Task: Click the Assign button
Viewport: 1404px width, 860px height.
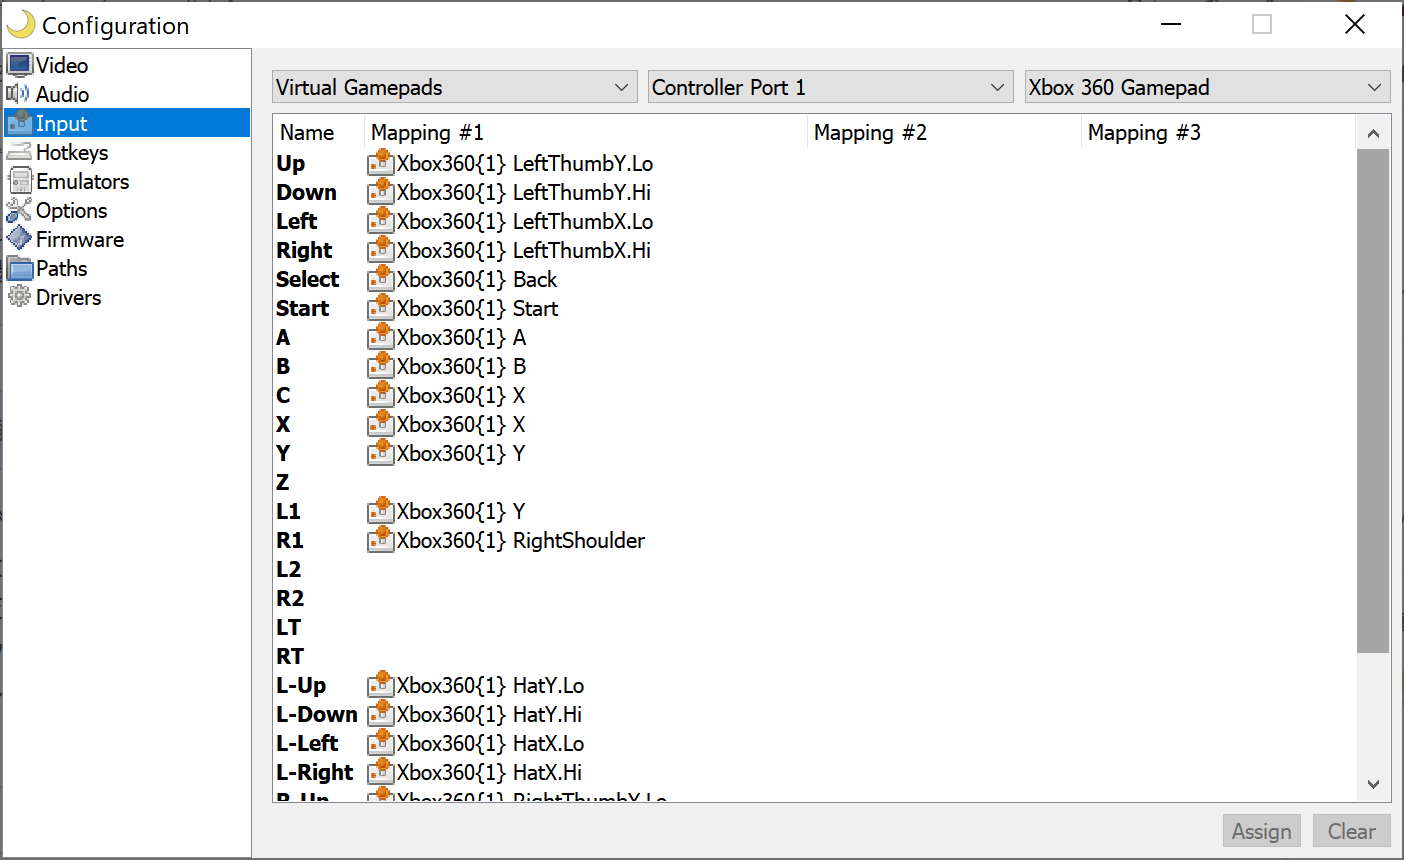Action: pos(1261,831)
